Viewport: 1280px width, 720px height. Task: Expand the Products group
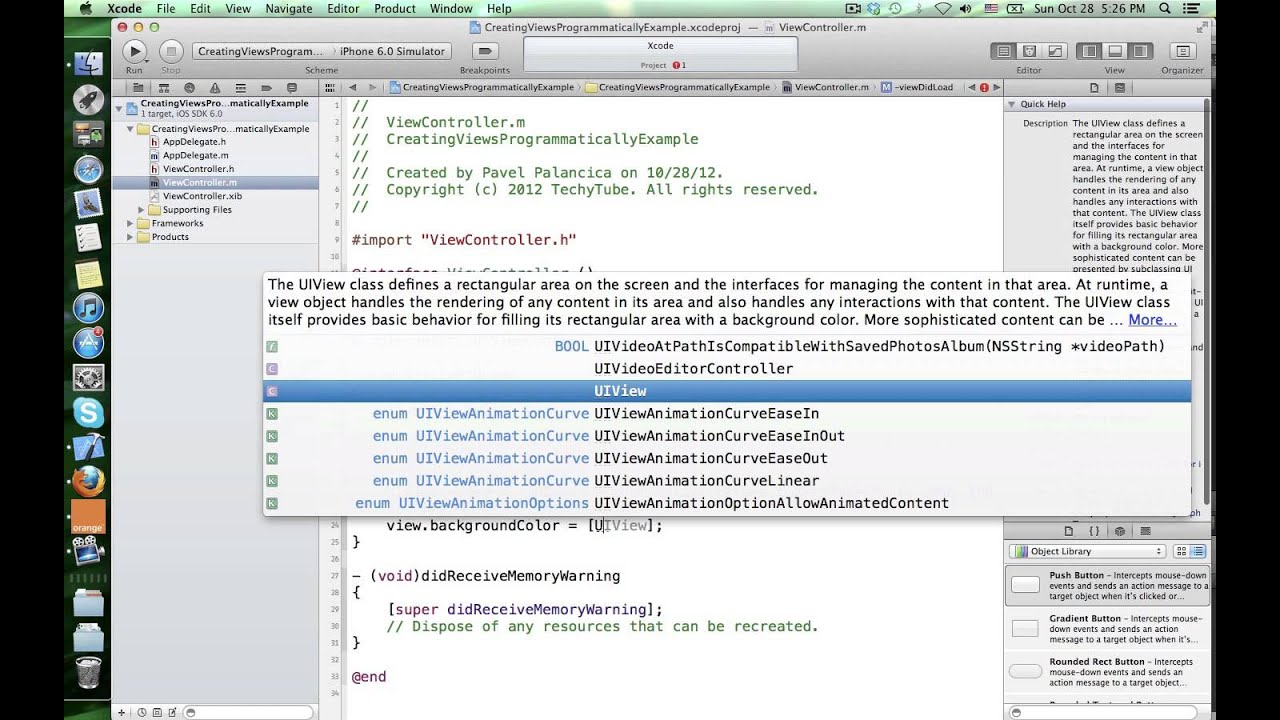coord(130,237)
